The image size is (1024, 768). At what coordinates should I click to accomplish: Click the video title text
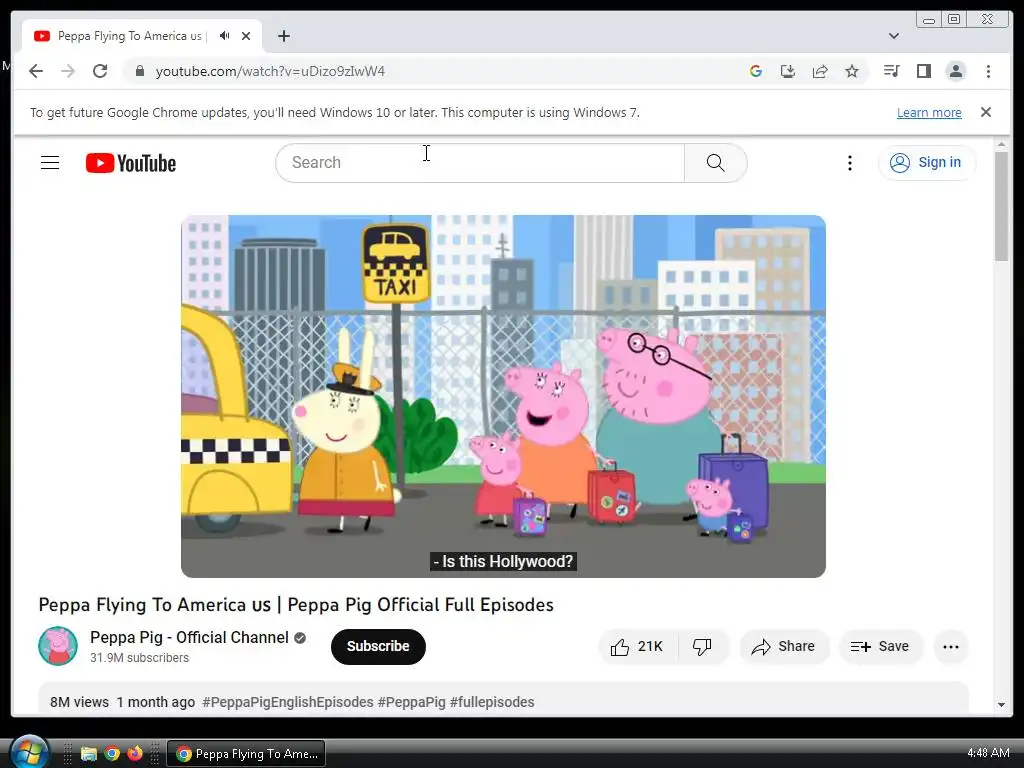coord(296,605)
